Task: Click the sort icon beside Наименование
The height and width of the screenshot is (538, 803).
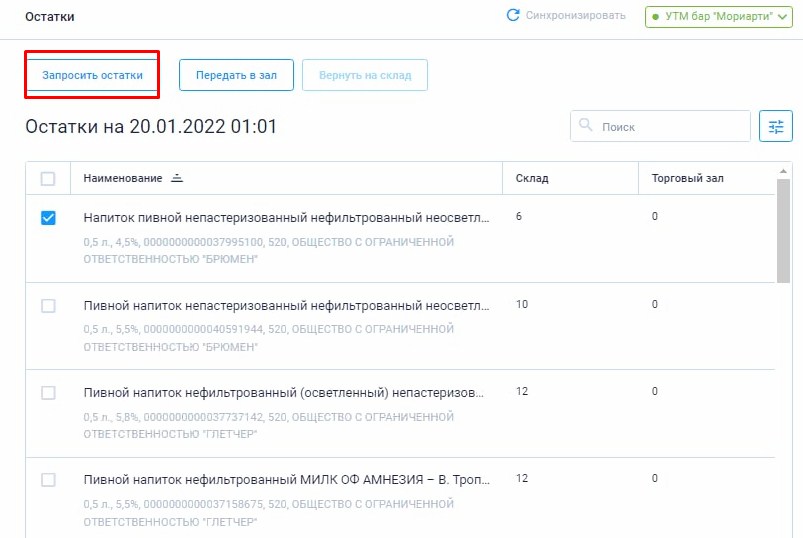Action: coord(177,178)
